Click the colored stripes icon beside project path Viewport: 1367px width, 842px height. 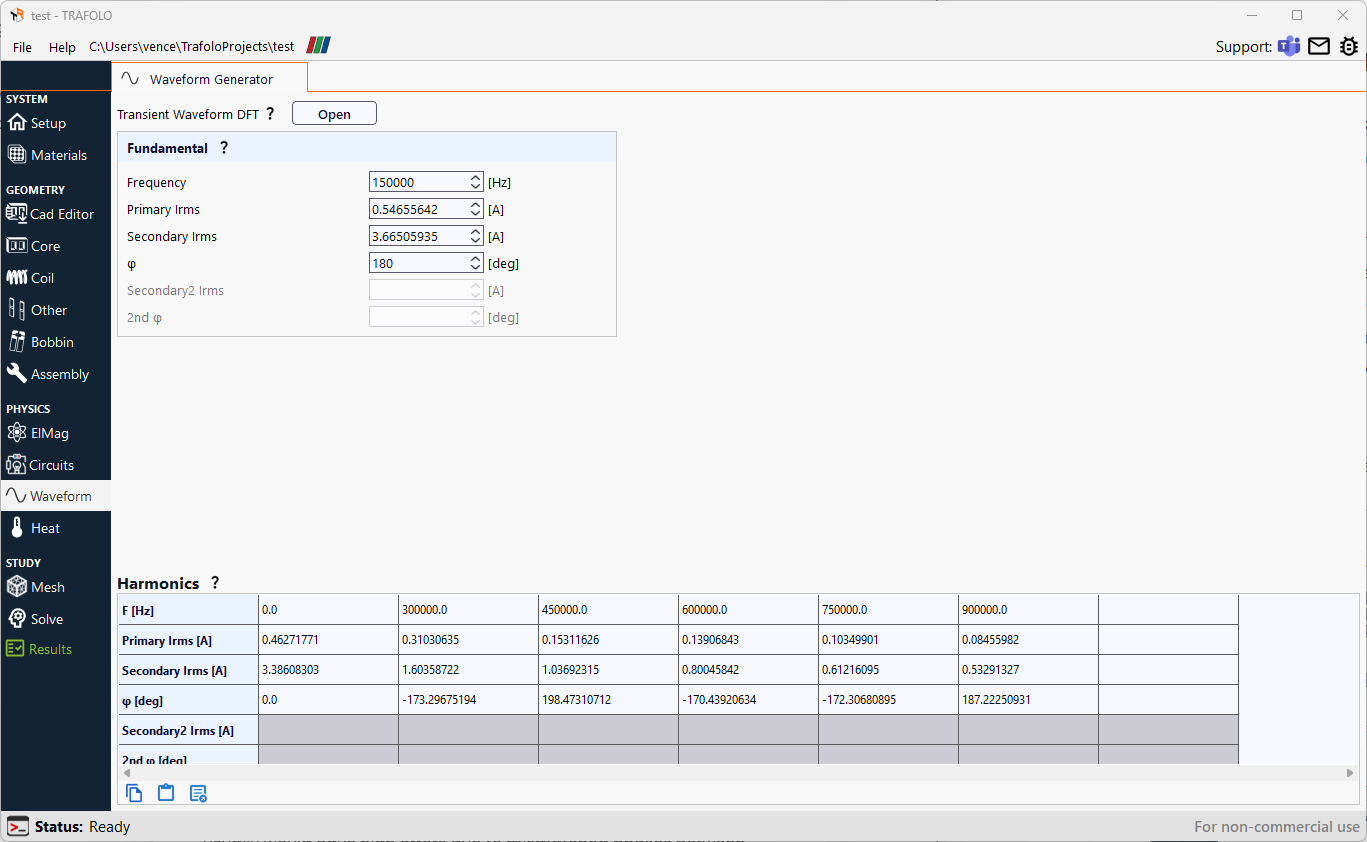[318, 45]
